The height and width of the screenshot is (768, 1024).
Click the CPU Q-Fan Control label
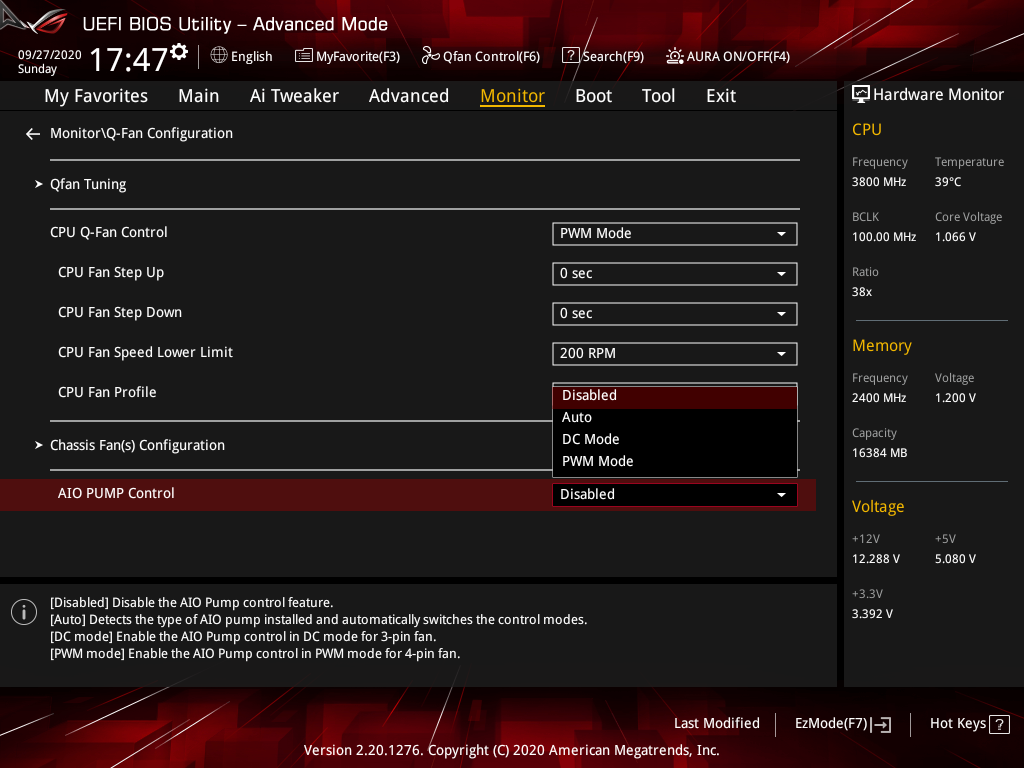[108, 232]
